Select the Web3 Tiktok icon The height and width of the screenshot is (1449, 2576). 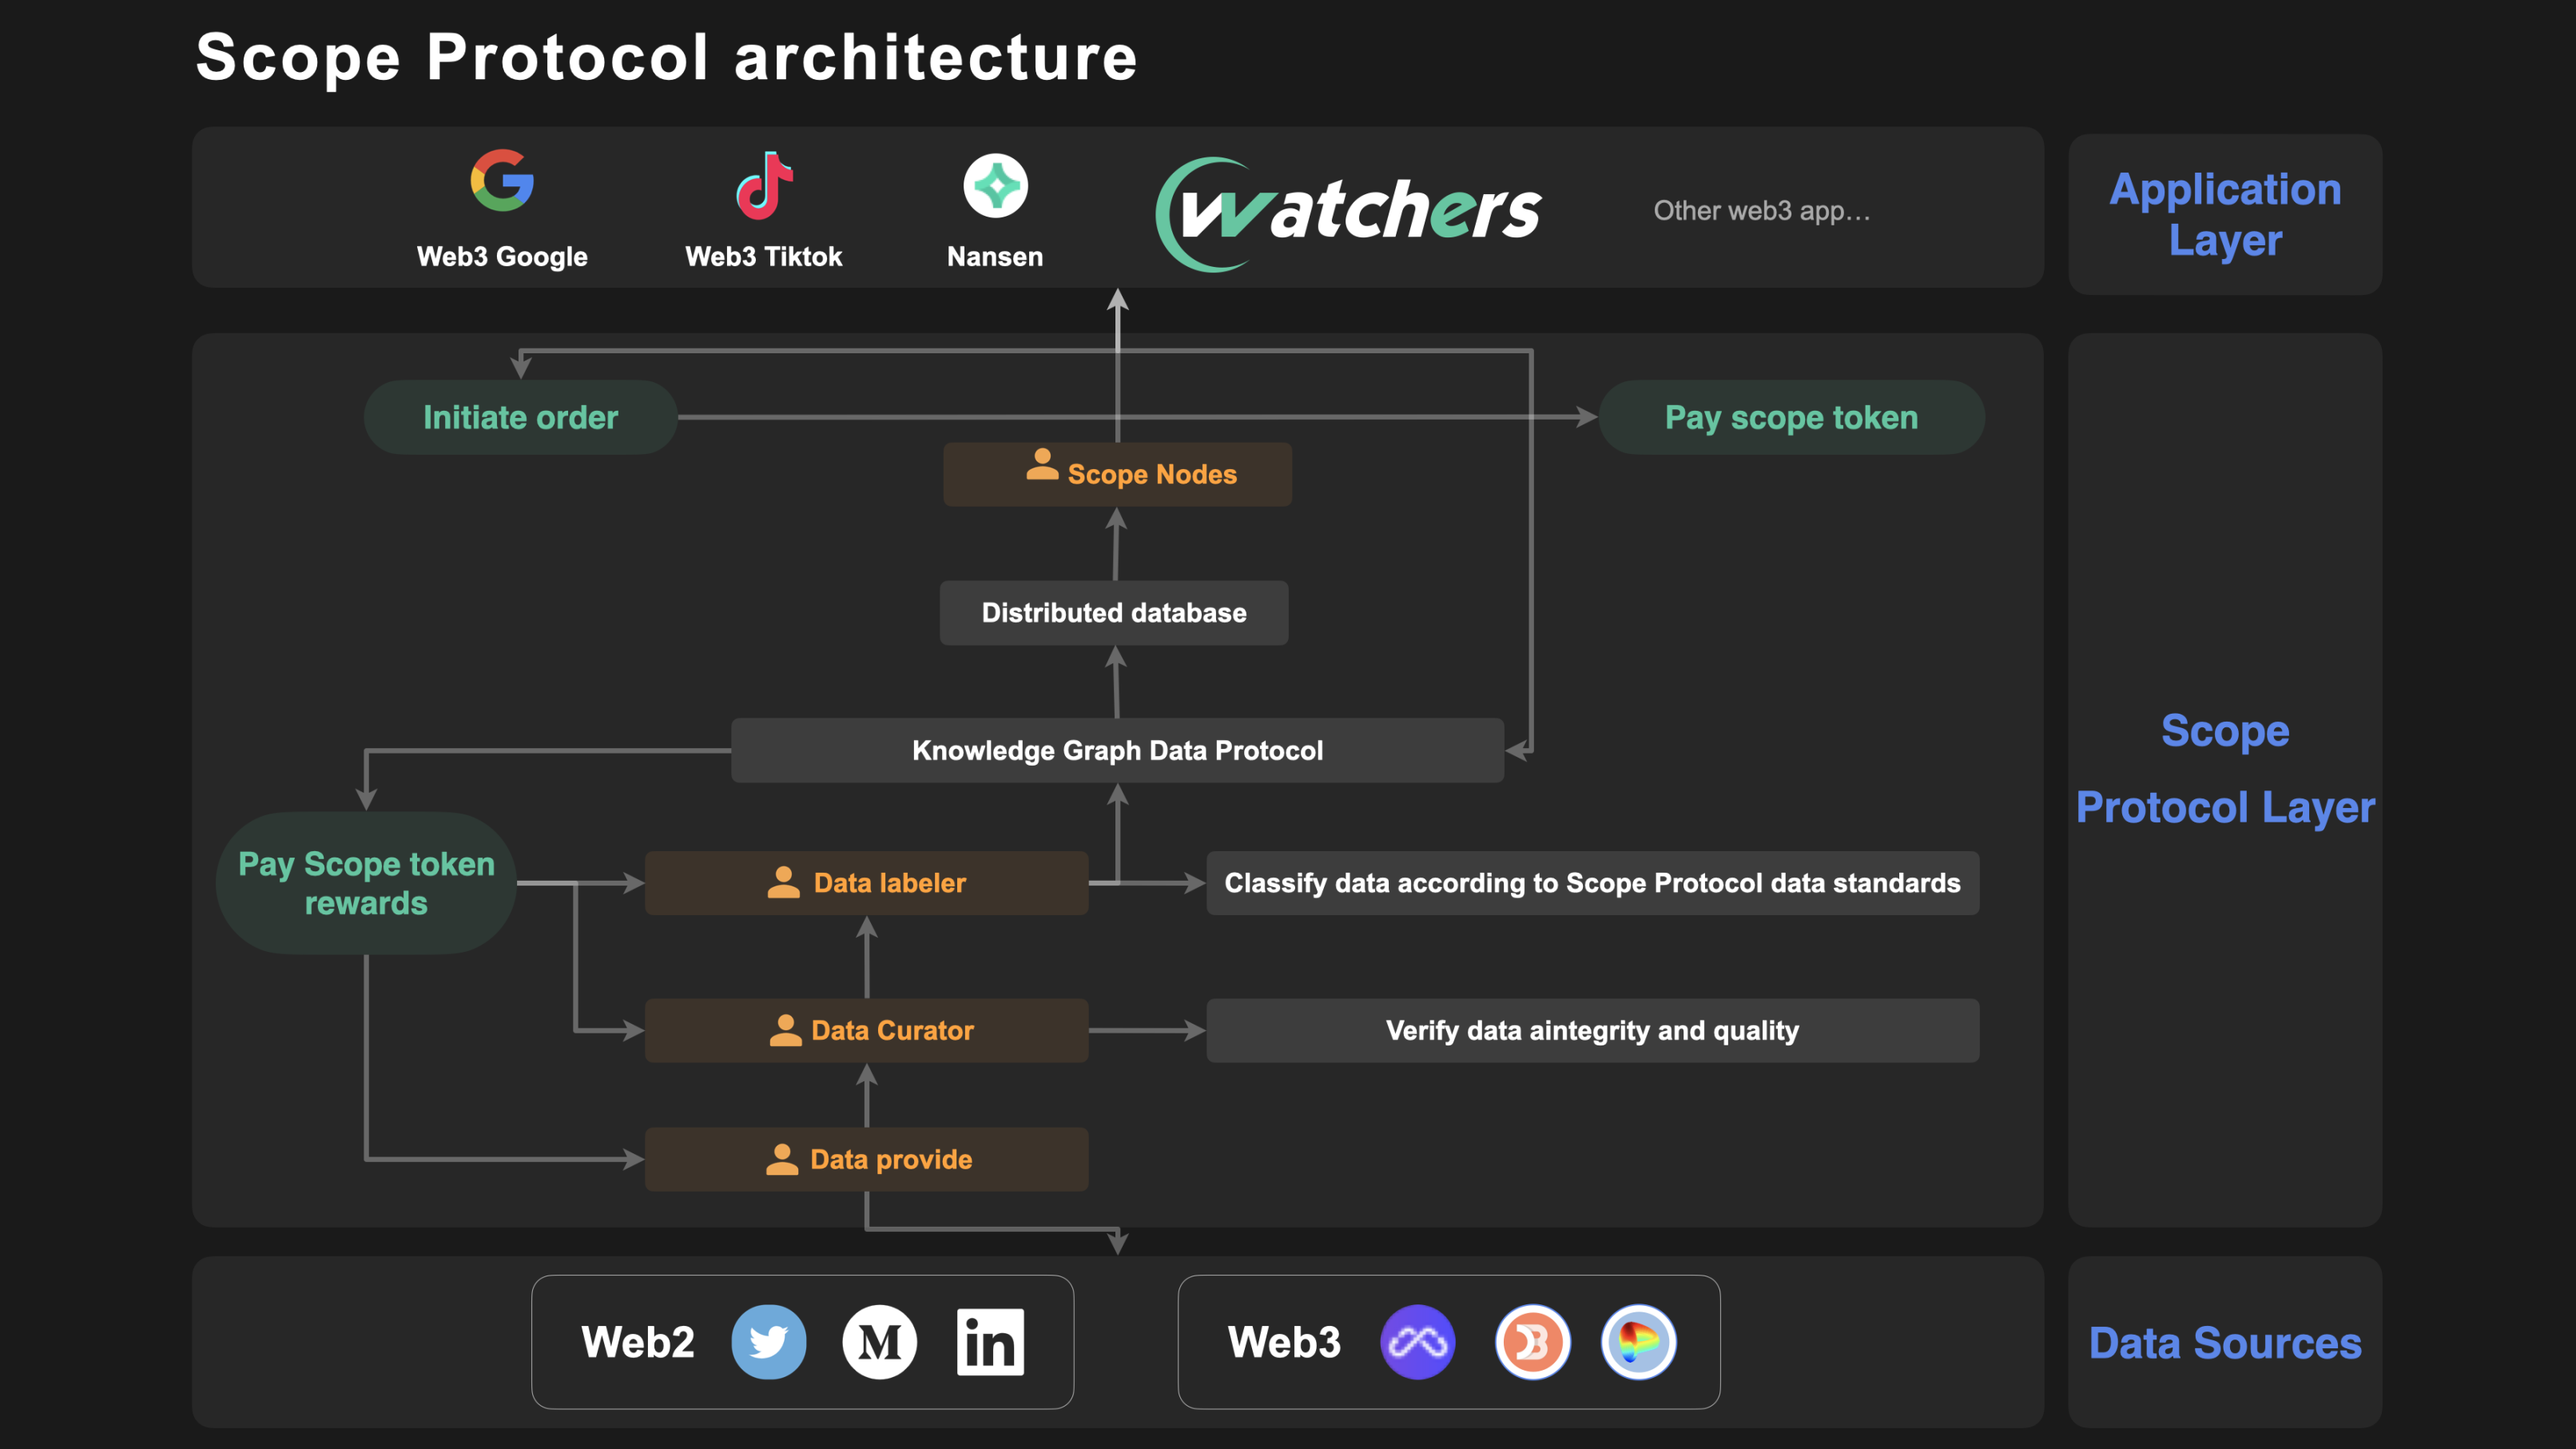pos(763,185)
